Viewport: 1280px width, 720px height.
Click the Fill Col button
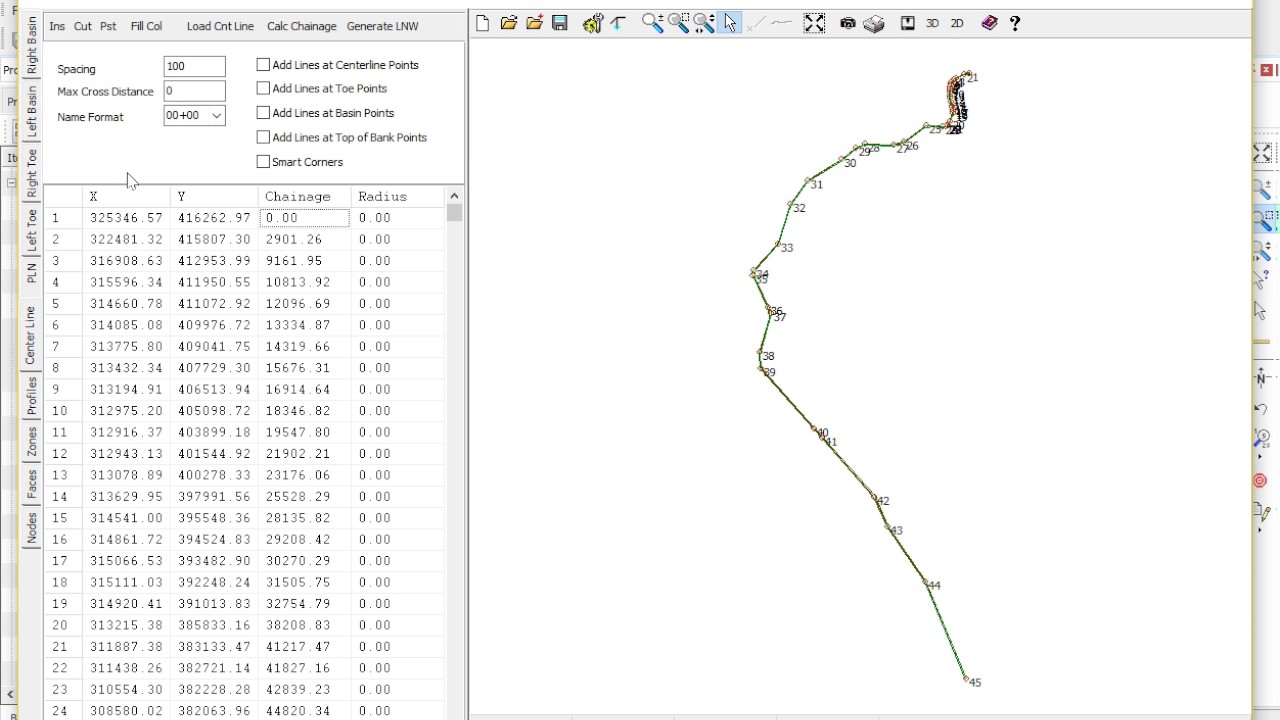pos(146,26)
